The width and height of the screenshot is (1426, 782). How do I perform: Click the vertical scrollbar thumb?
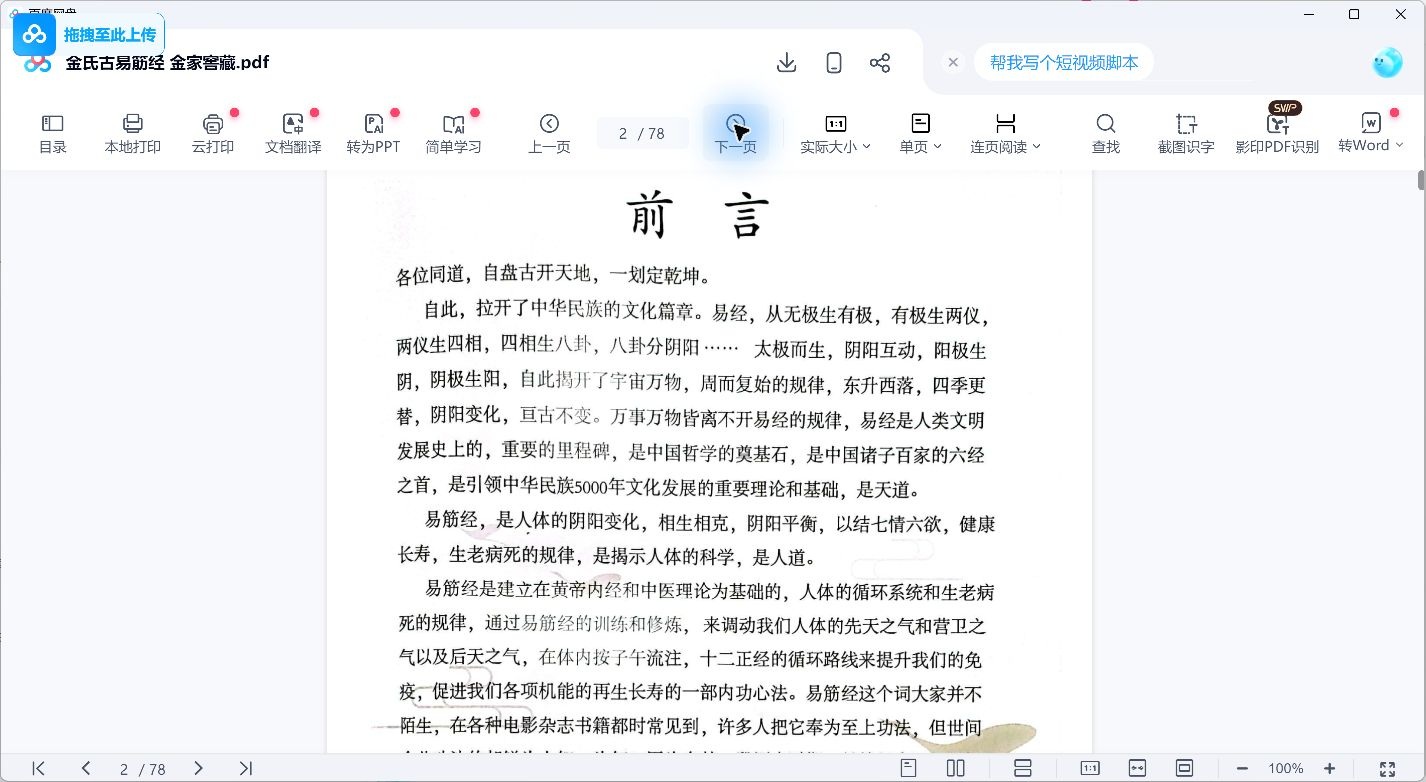1421,180
